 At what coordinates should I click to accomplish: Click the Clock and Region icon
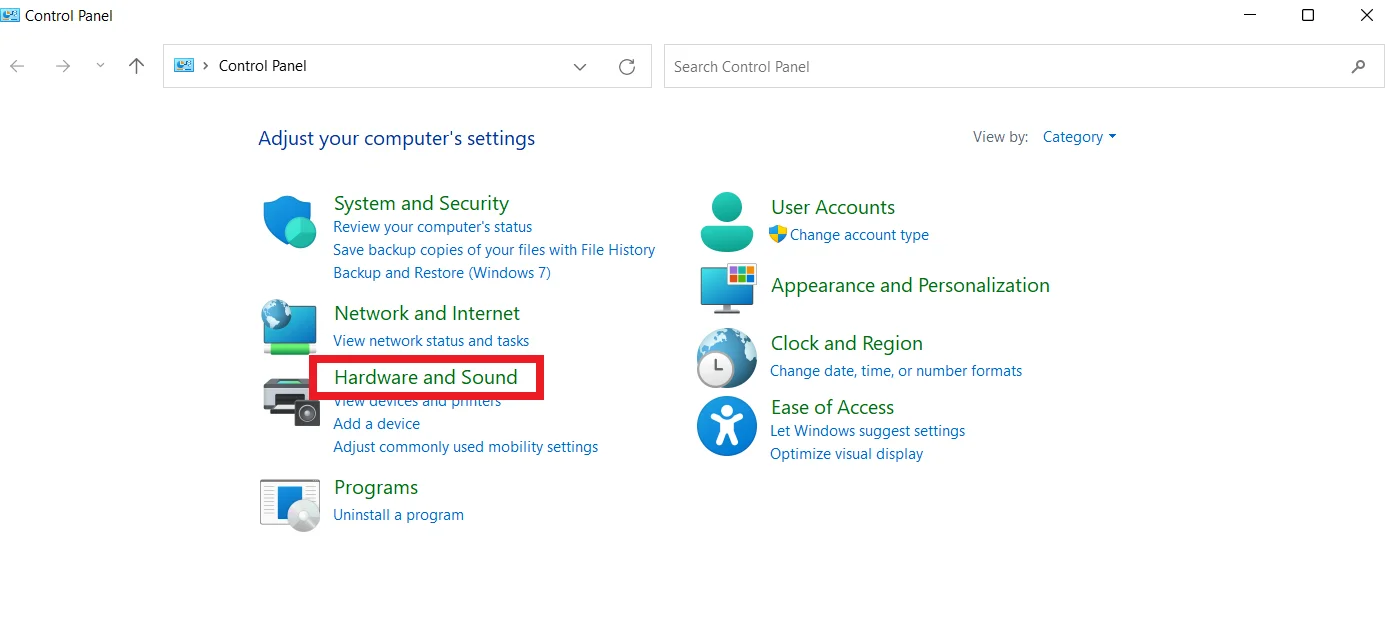point(726,357)
